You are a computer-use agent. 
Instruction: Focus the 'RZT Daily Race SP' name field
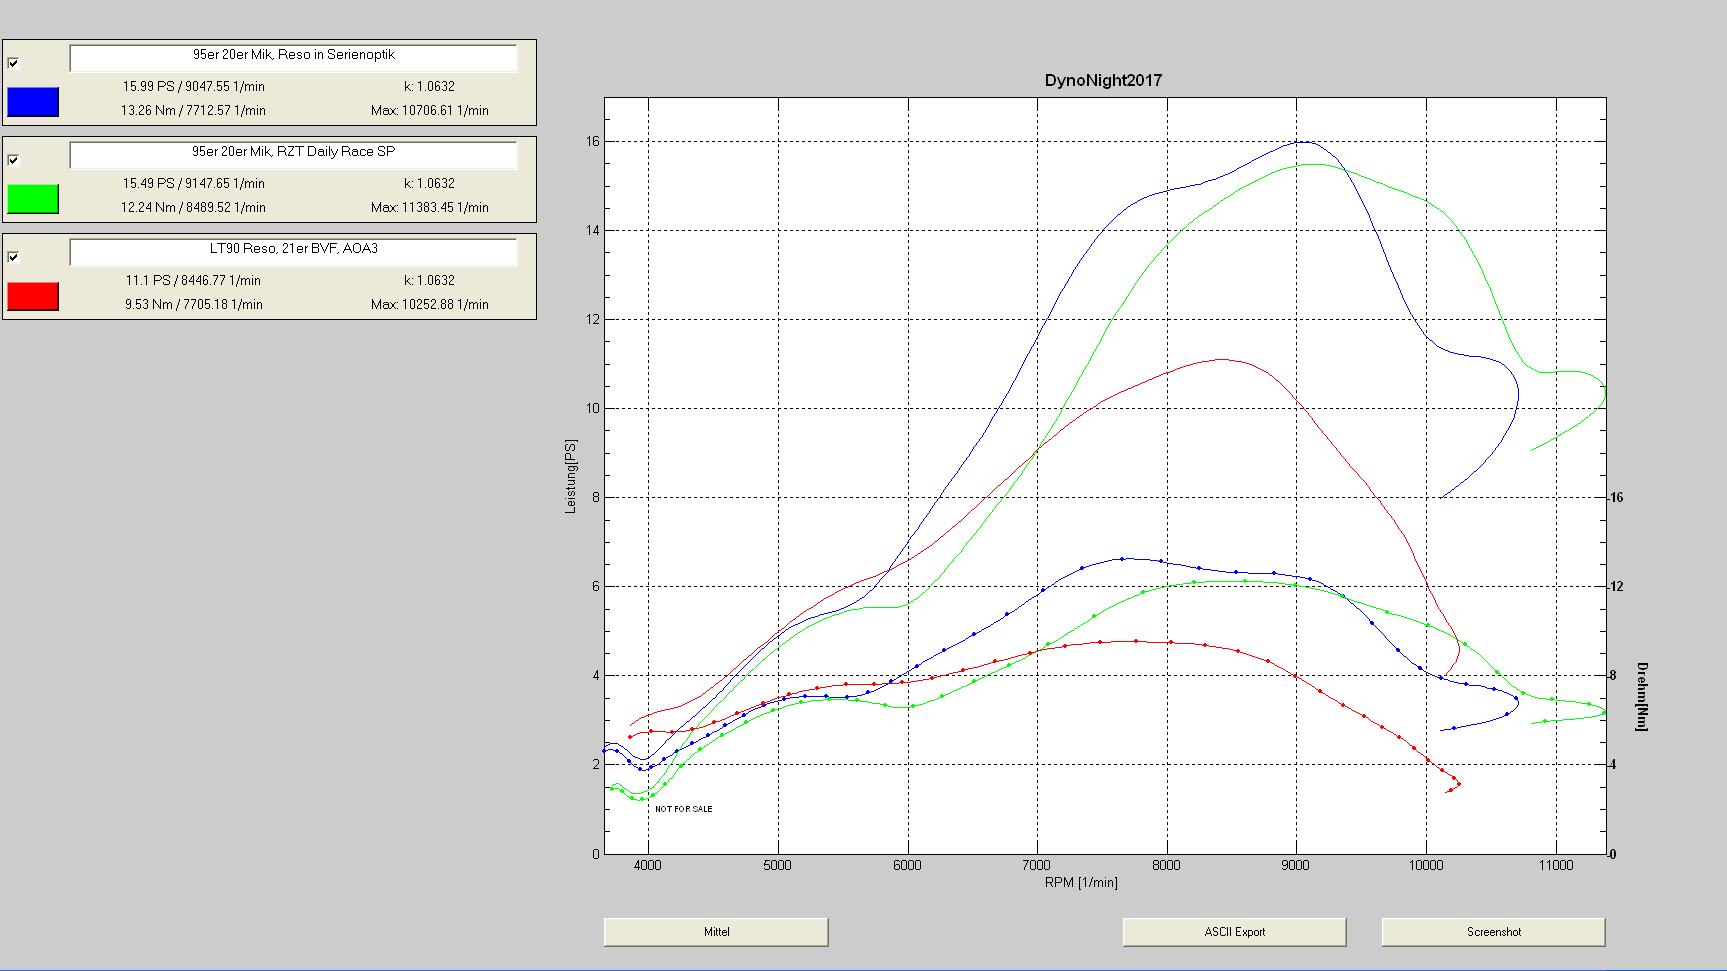click(x=293, y=155)
